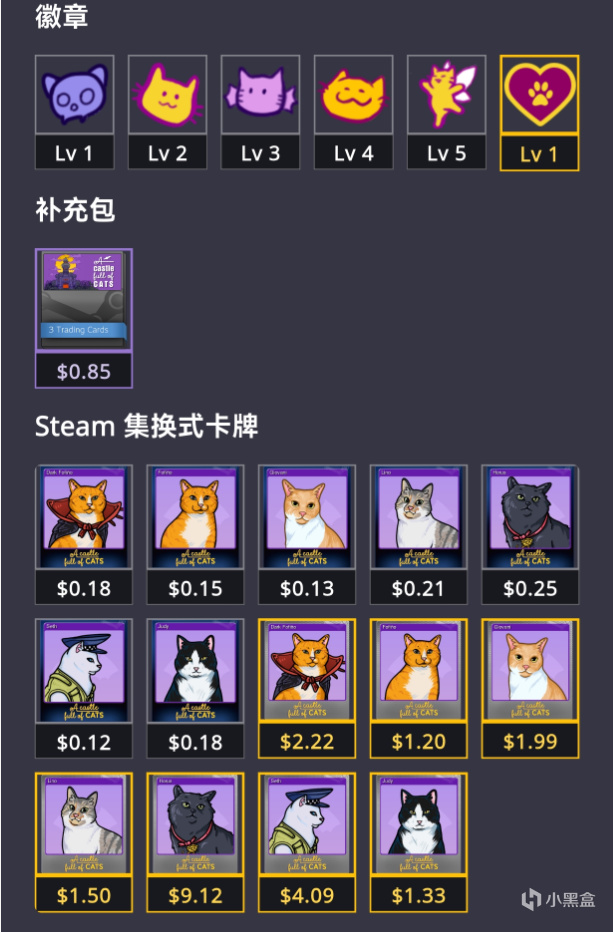The image size is (613, 932).
Task: Open the Lv 3 pink winged cat badge
Action: 260,112
